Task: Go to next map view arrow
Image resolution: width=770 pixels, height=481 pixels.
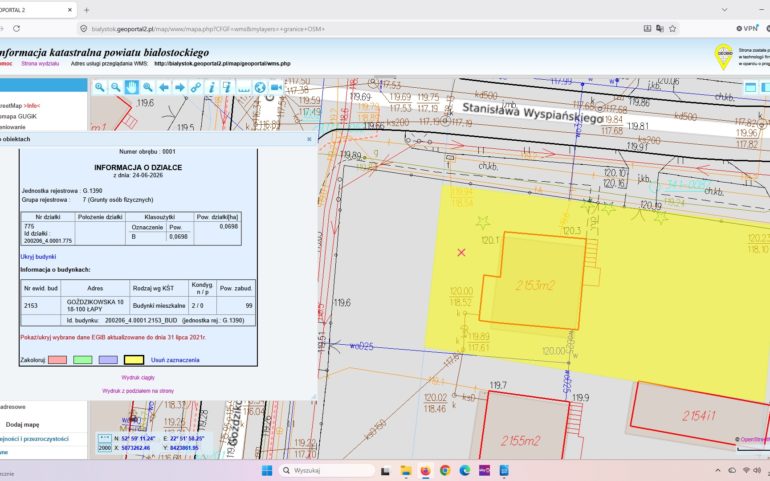Action: point(180,87)
